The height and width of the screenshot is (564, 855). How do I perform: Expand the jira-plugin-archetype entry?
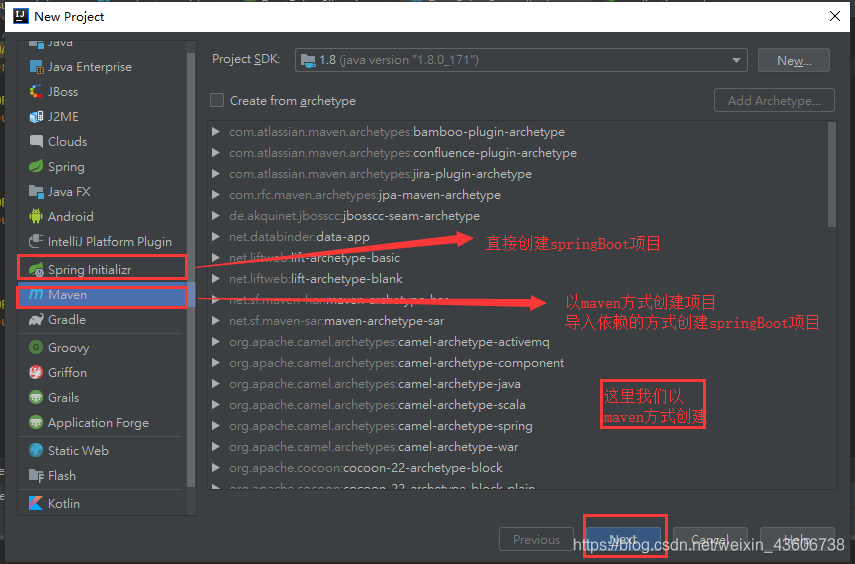coord(216,174)
